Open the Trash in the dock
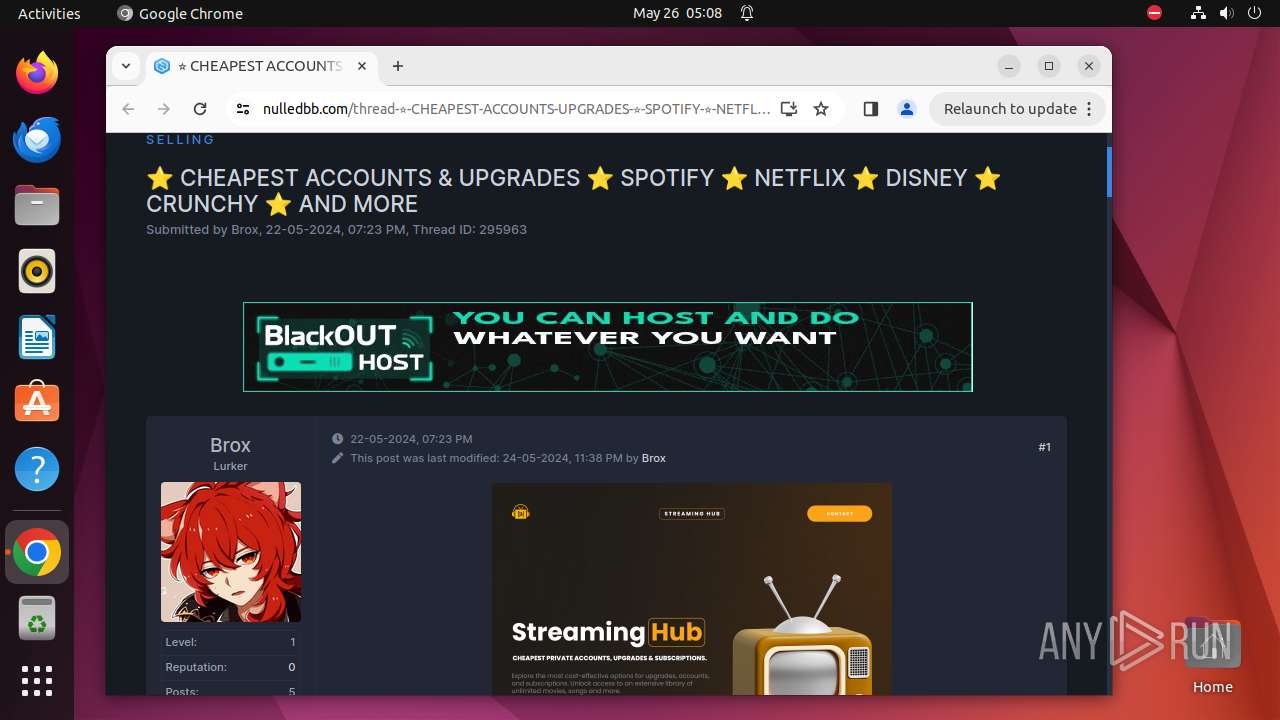This screenshot has height=720, width=1280. [x=37, y=618]
